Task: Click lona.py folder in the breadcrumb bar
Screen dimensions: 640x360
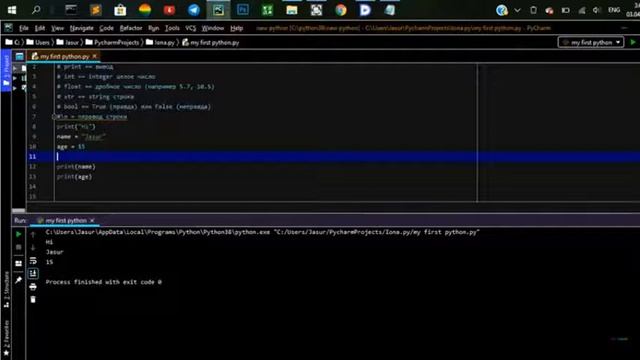Action: pyautogui.click(x=160, y=42)
